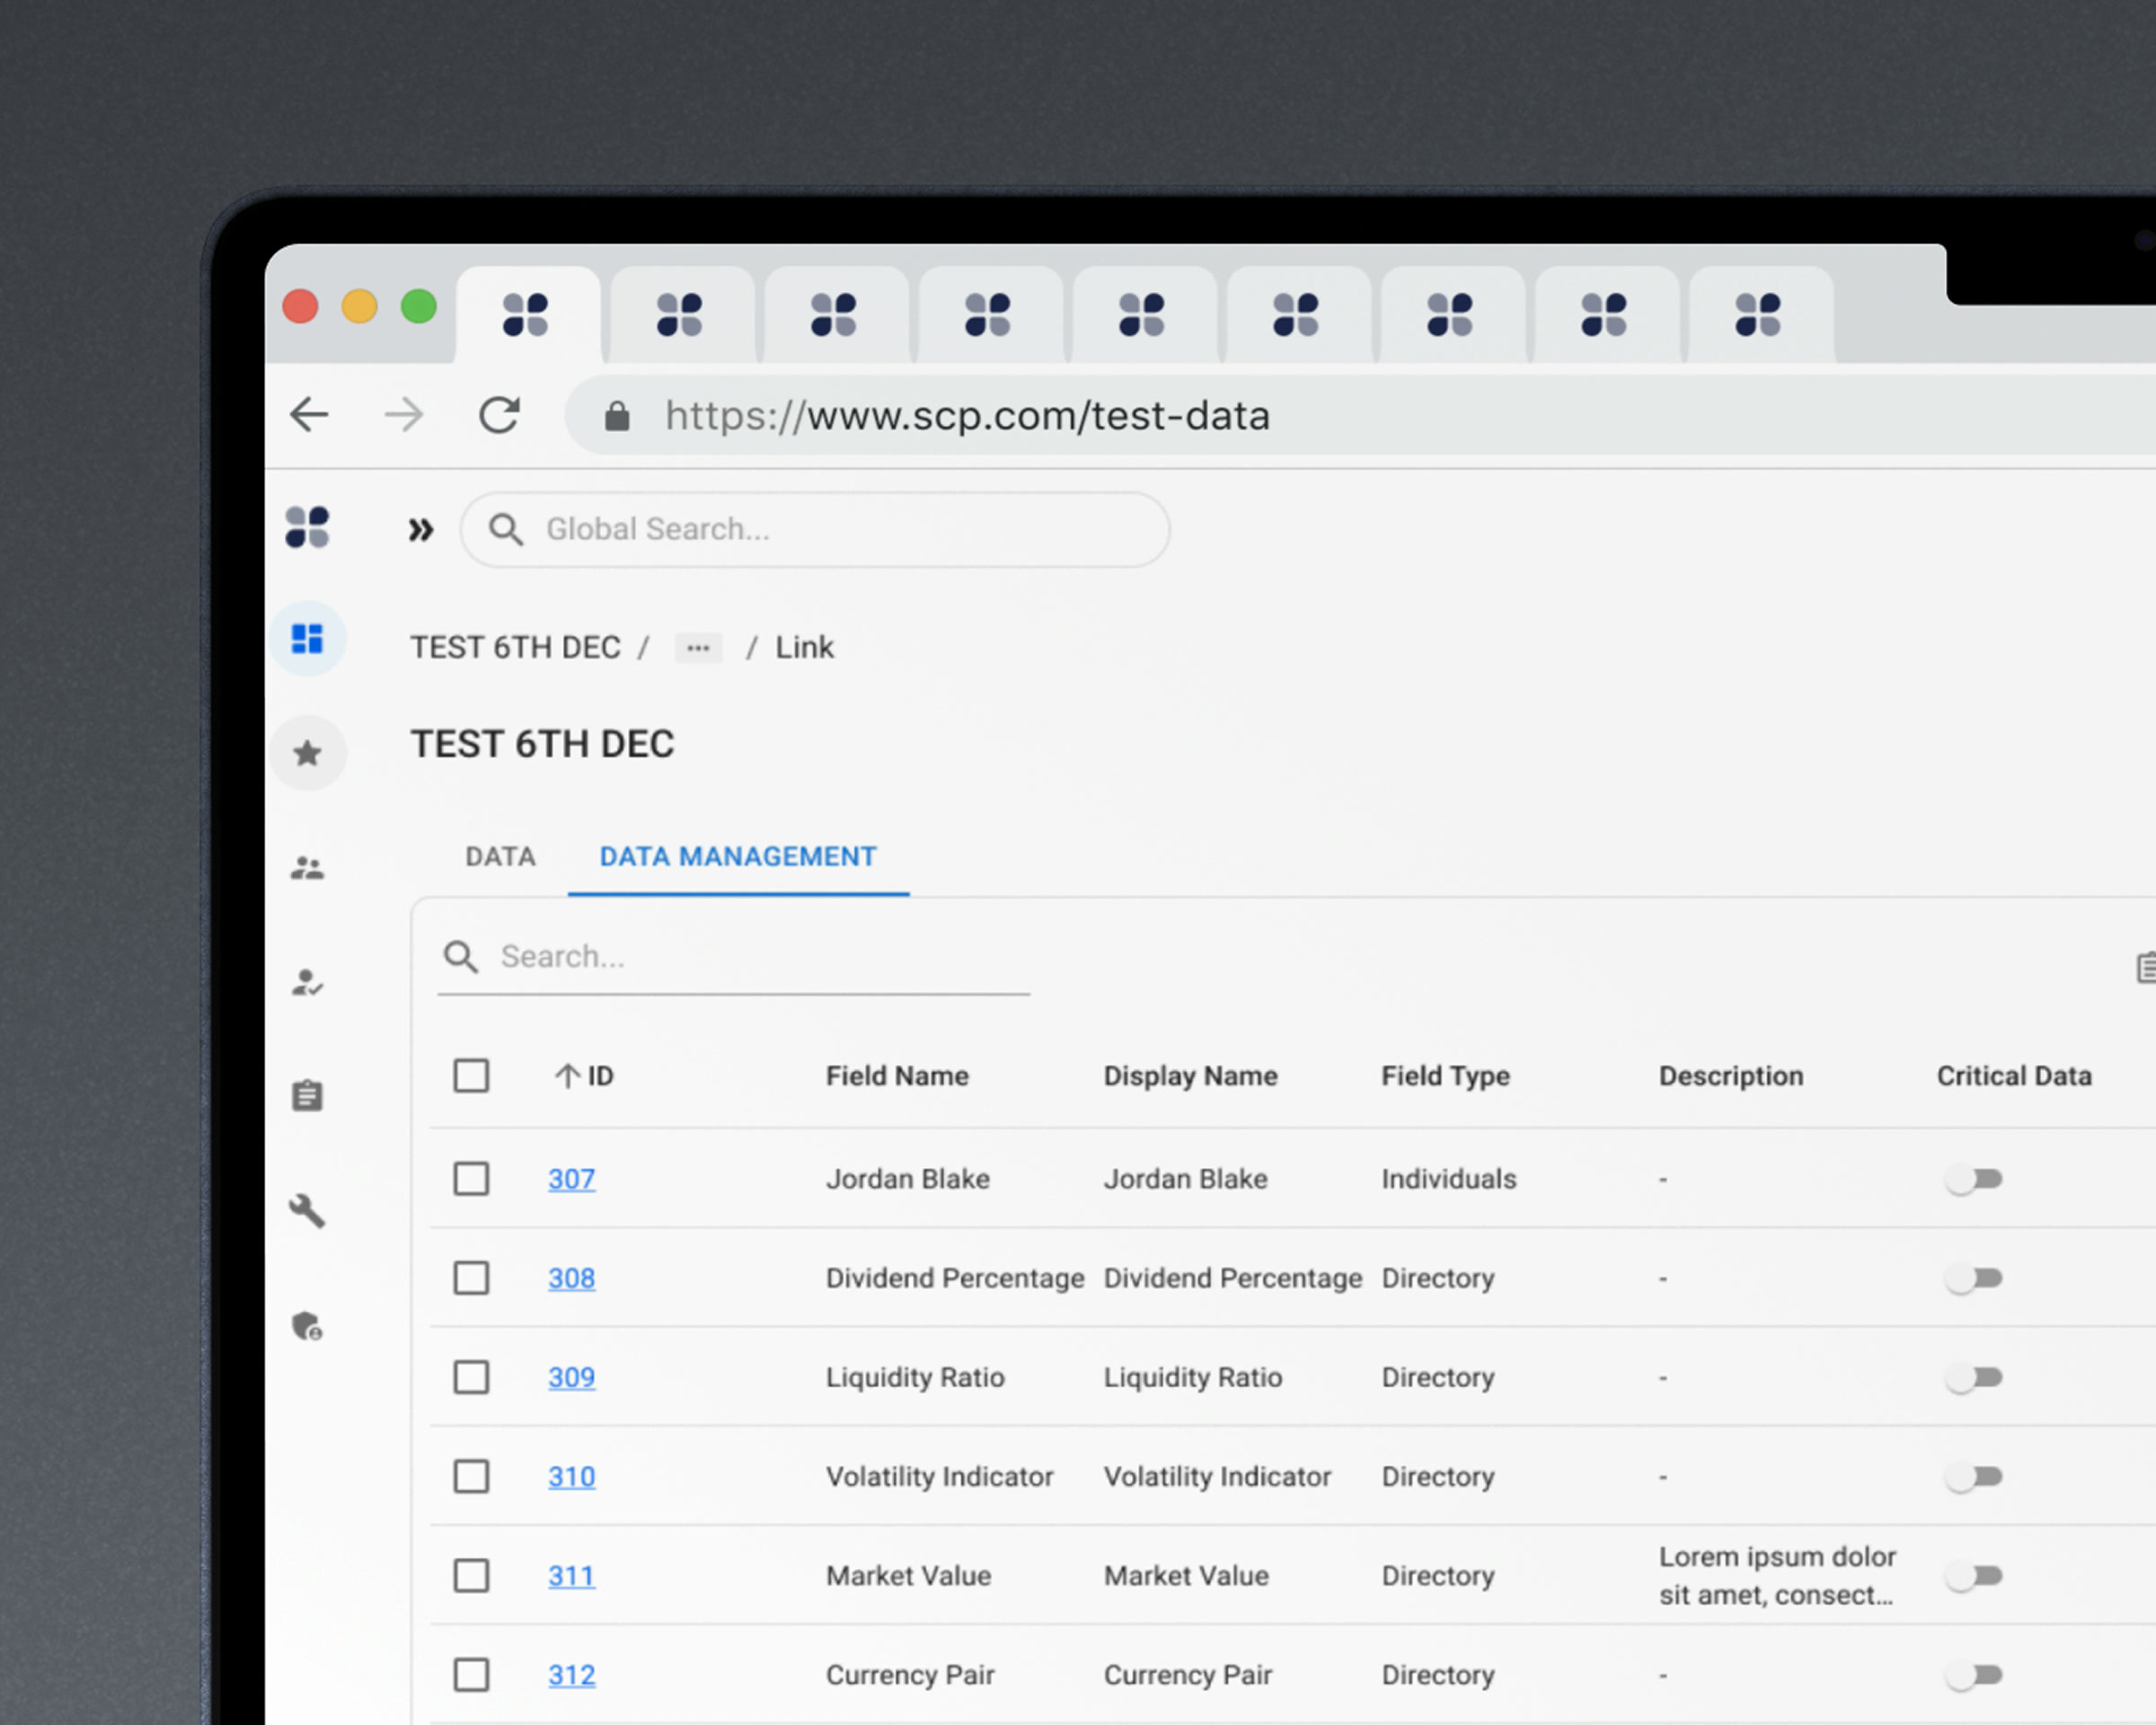Click the Description column header
Viewport: 2156px width, 1725px height.
pyautogui.click(x=1731, y=1076)
